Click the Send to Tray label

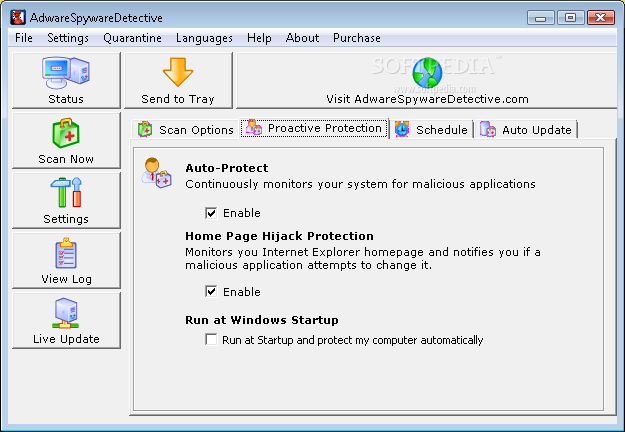coord(178,99)
